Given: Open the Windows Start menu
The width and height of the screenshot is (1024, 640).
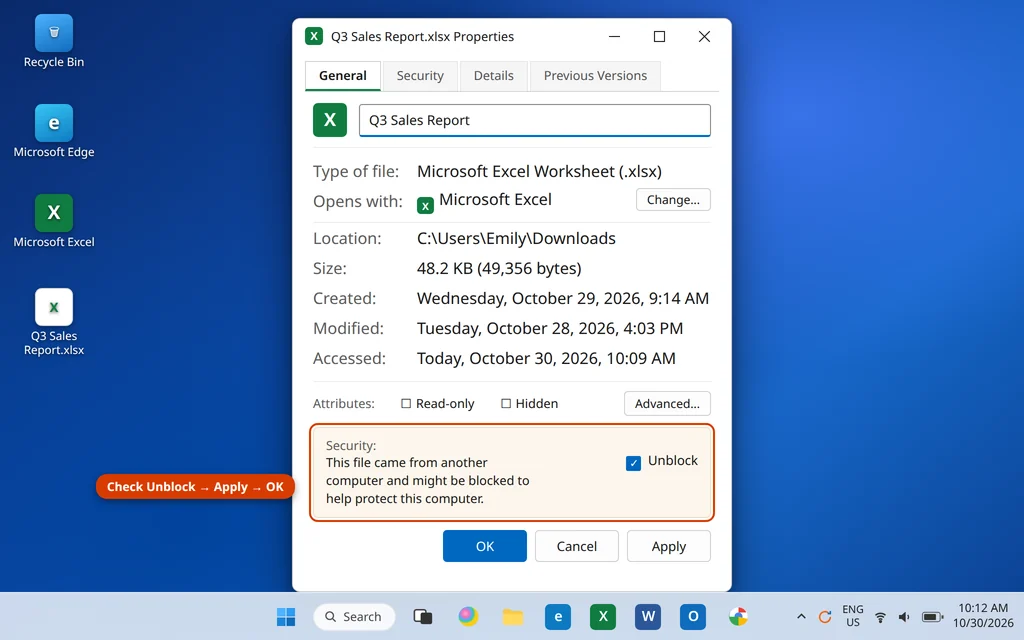Looking at the screenshot, I should click(285, 616).
